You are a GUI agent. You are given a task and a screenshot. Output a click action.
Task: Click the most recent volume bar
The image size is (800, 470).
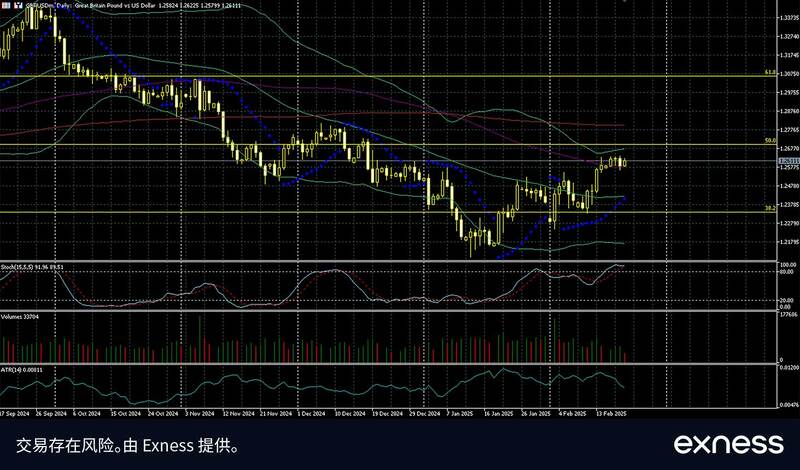626,357
